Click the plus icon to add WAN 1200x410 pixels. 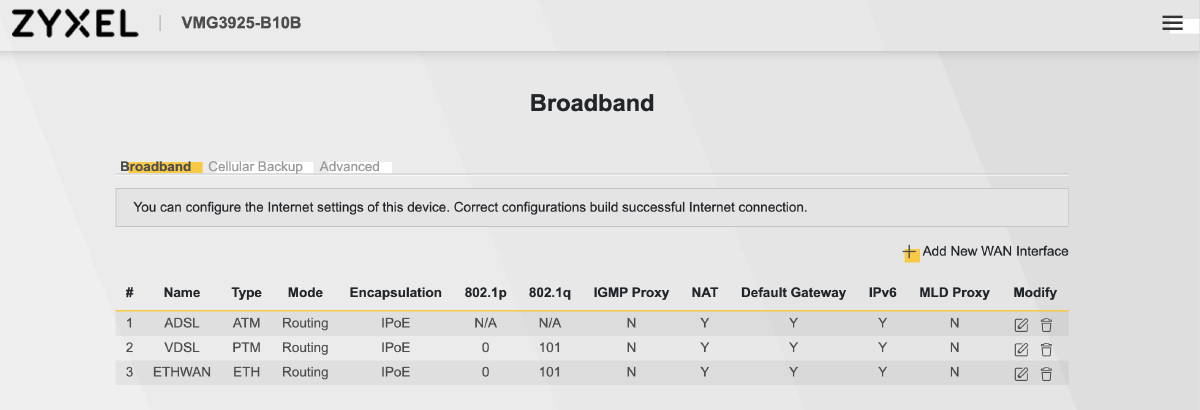pyautogui.click(x=910, y=253)
